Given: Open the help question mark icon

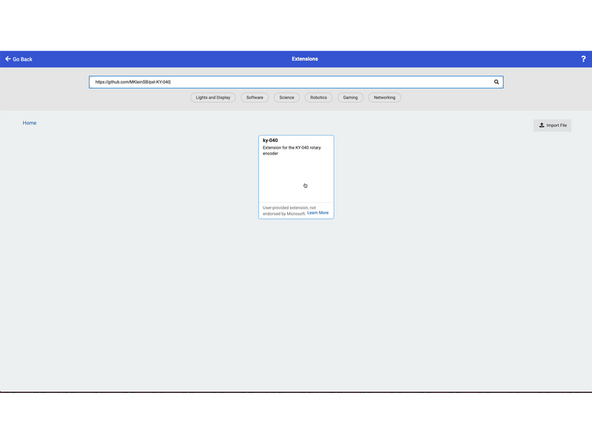Looking at the screenshot, I should [583, 59].
